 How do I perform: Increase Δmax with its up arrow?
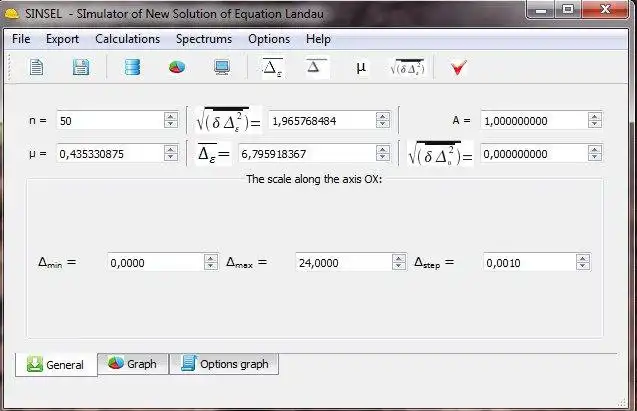[399, 258]
